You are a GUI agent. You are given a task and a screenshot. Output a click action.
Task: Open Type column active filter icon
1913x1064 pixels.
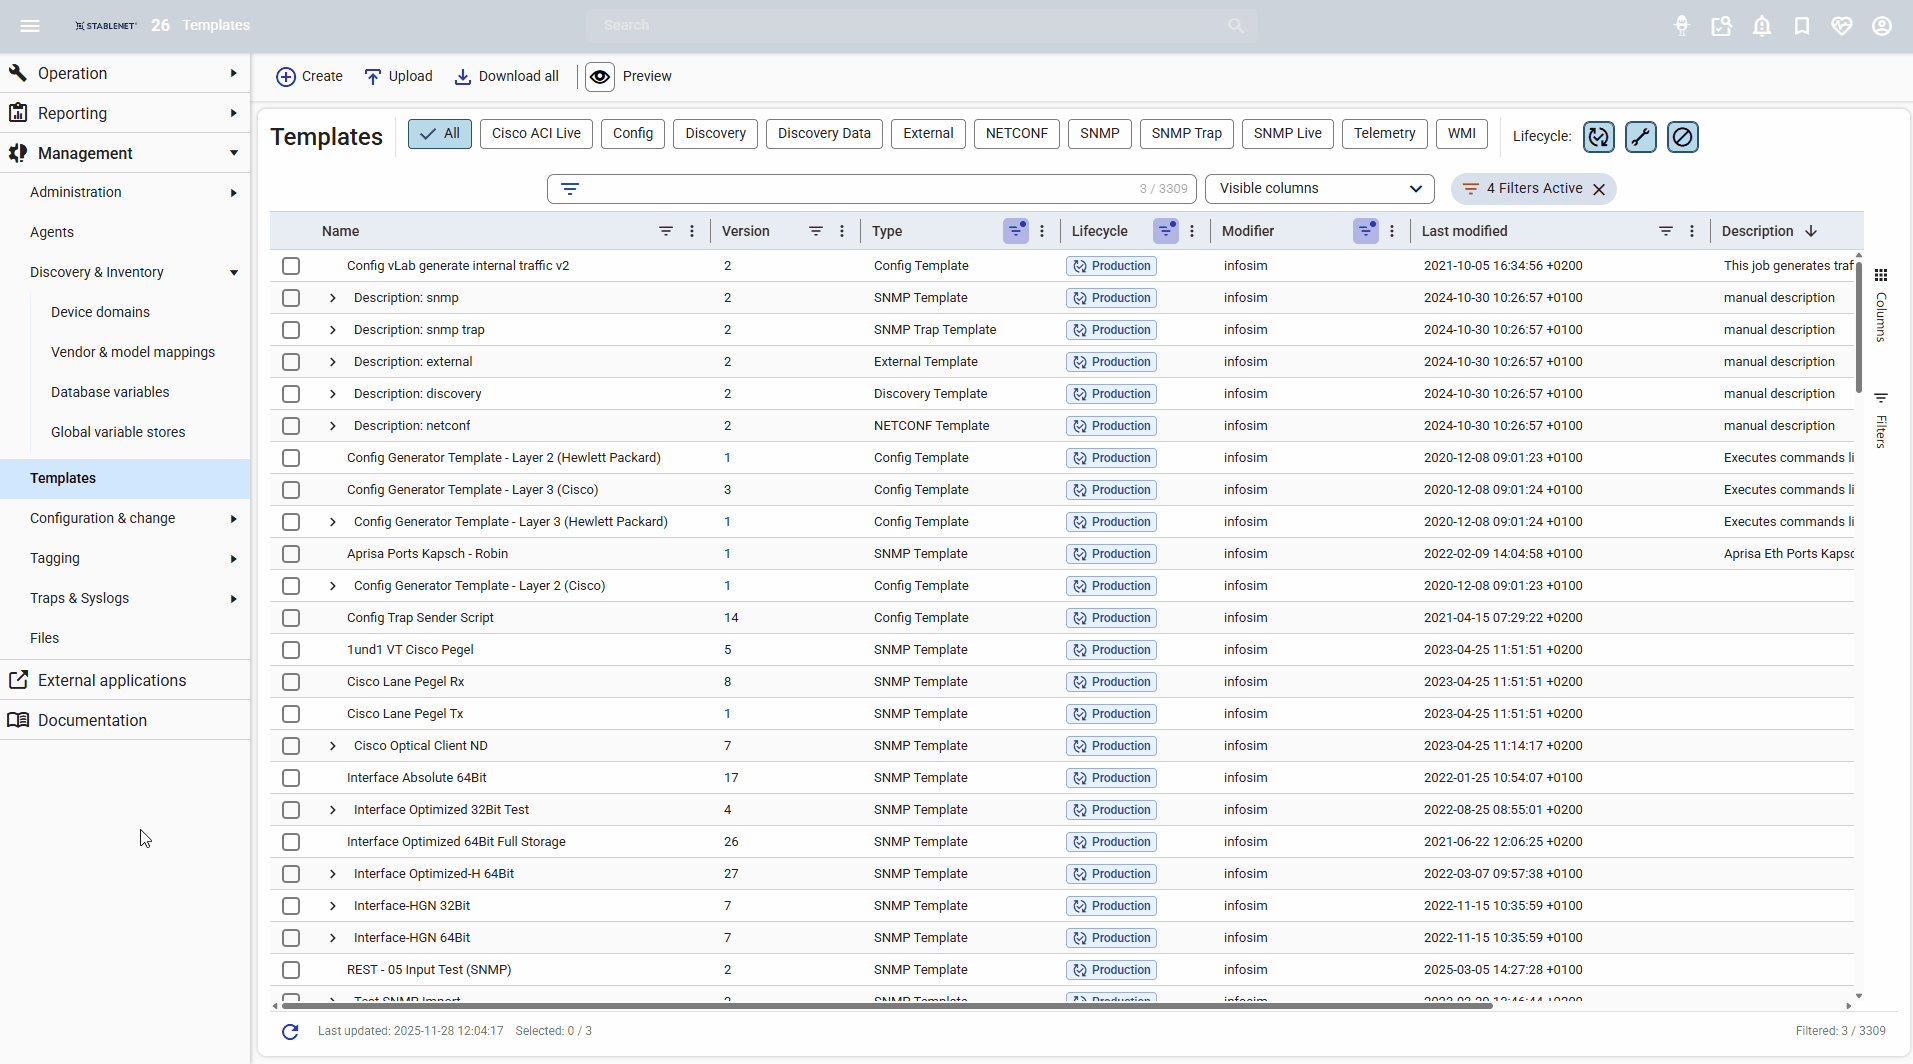coord(1015,231)
